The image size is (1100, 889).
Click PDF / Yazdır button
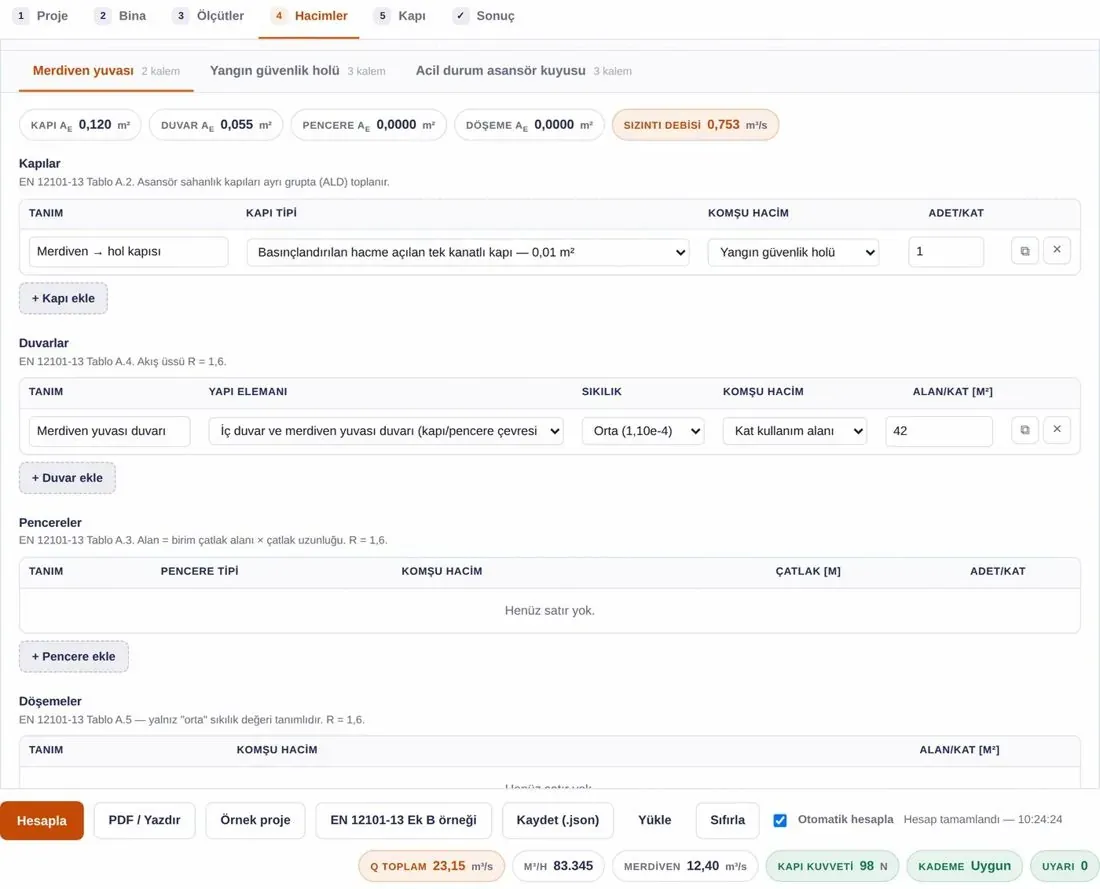pyautogui.click(x=145, y=820)
